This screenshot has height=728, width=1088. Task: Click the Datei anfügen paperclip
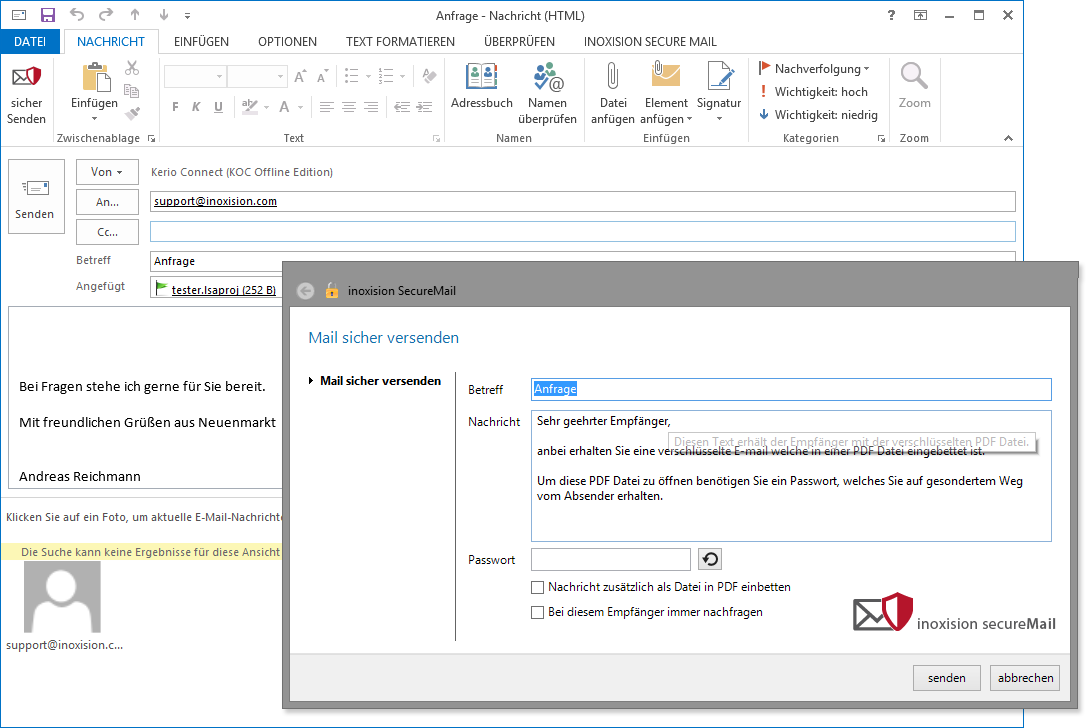click(x=612, y=78)
